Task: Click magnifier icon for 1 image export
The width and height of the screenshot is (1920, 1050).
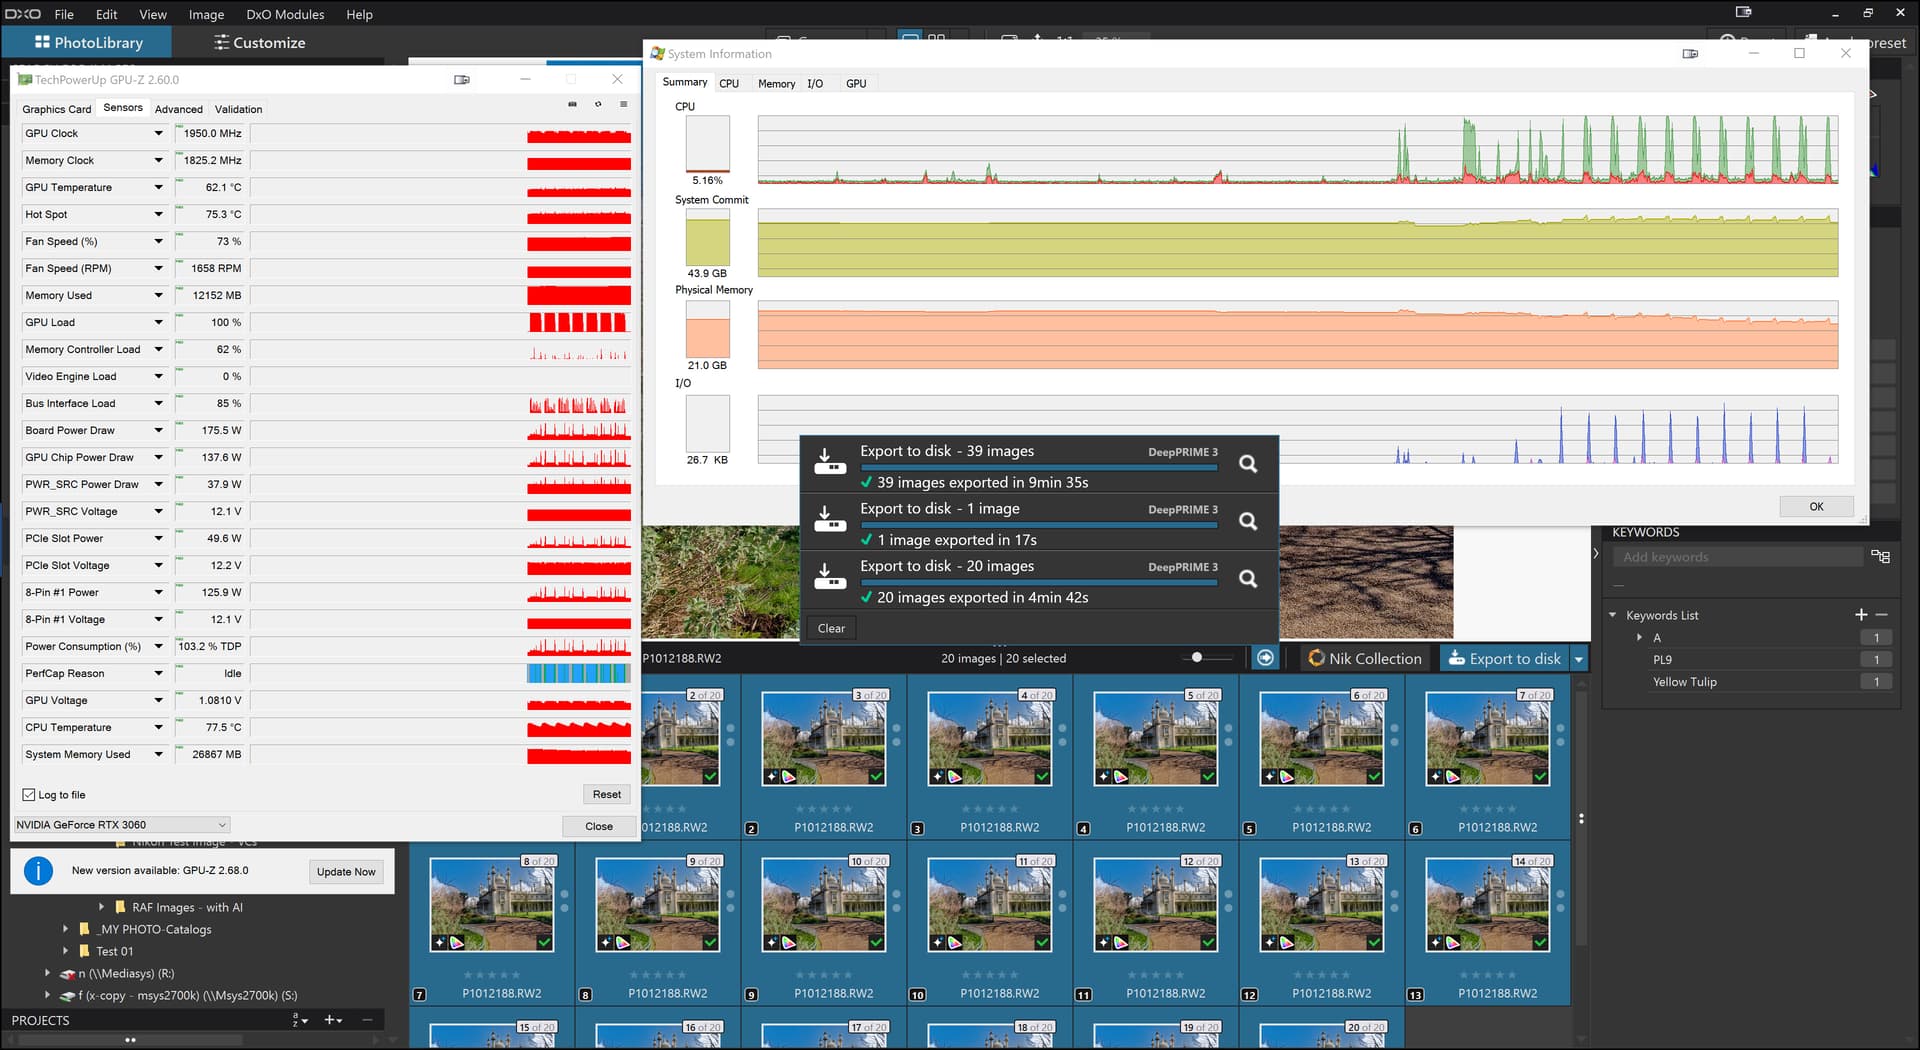Action: [x=1248, y=521]
